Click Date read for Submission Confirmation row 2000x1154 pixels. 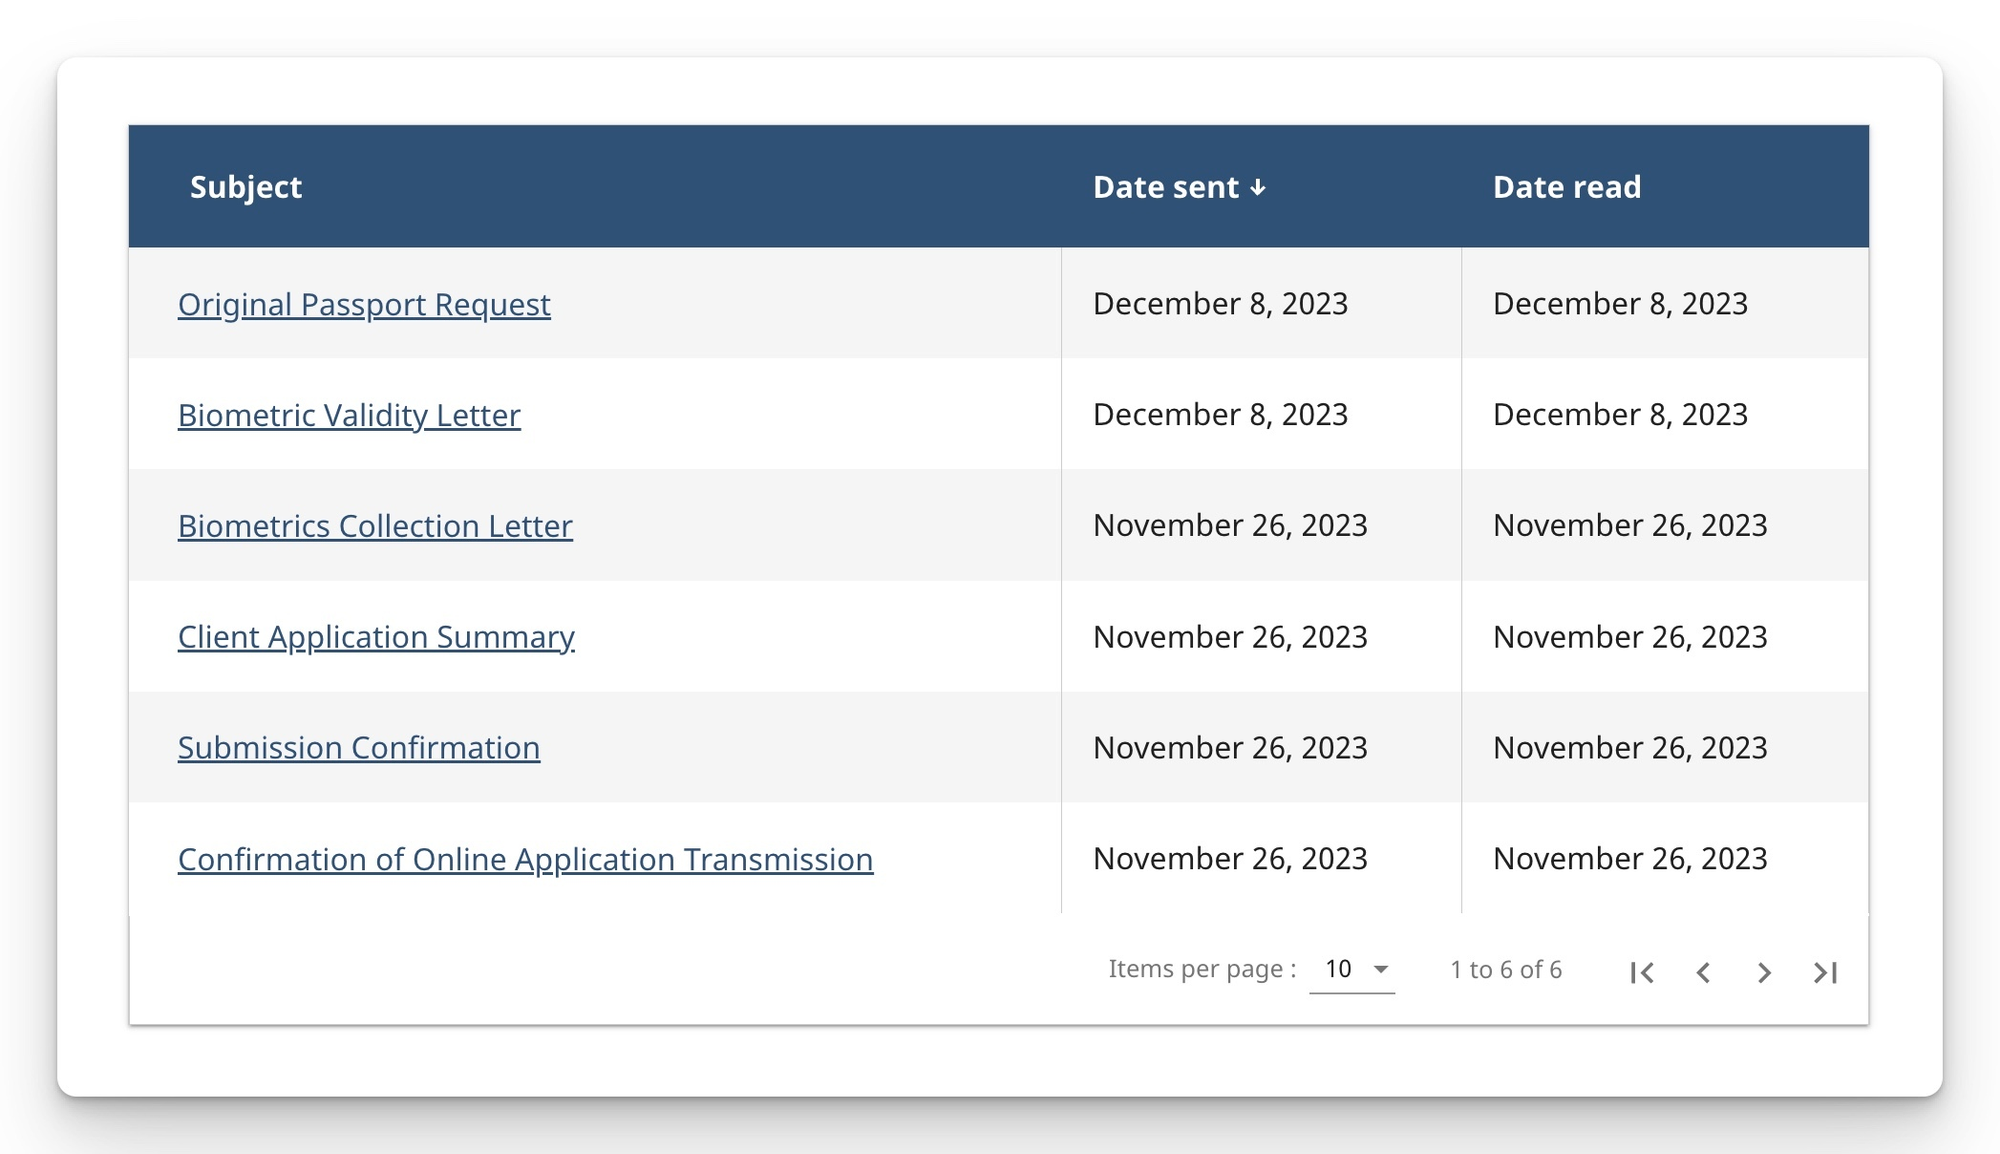tap(1630, 748)
